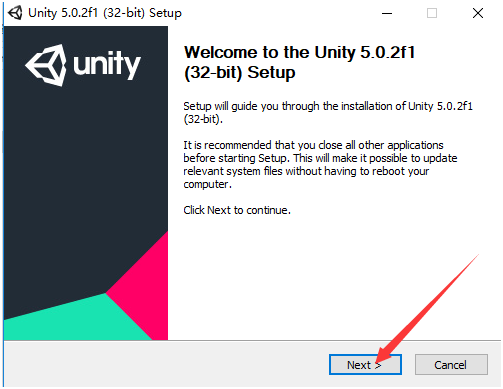Close the Unity Setup window
Screen dimensions: 503x389
coord(478,13)
